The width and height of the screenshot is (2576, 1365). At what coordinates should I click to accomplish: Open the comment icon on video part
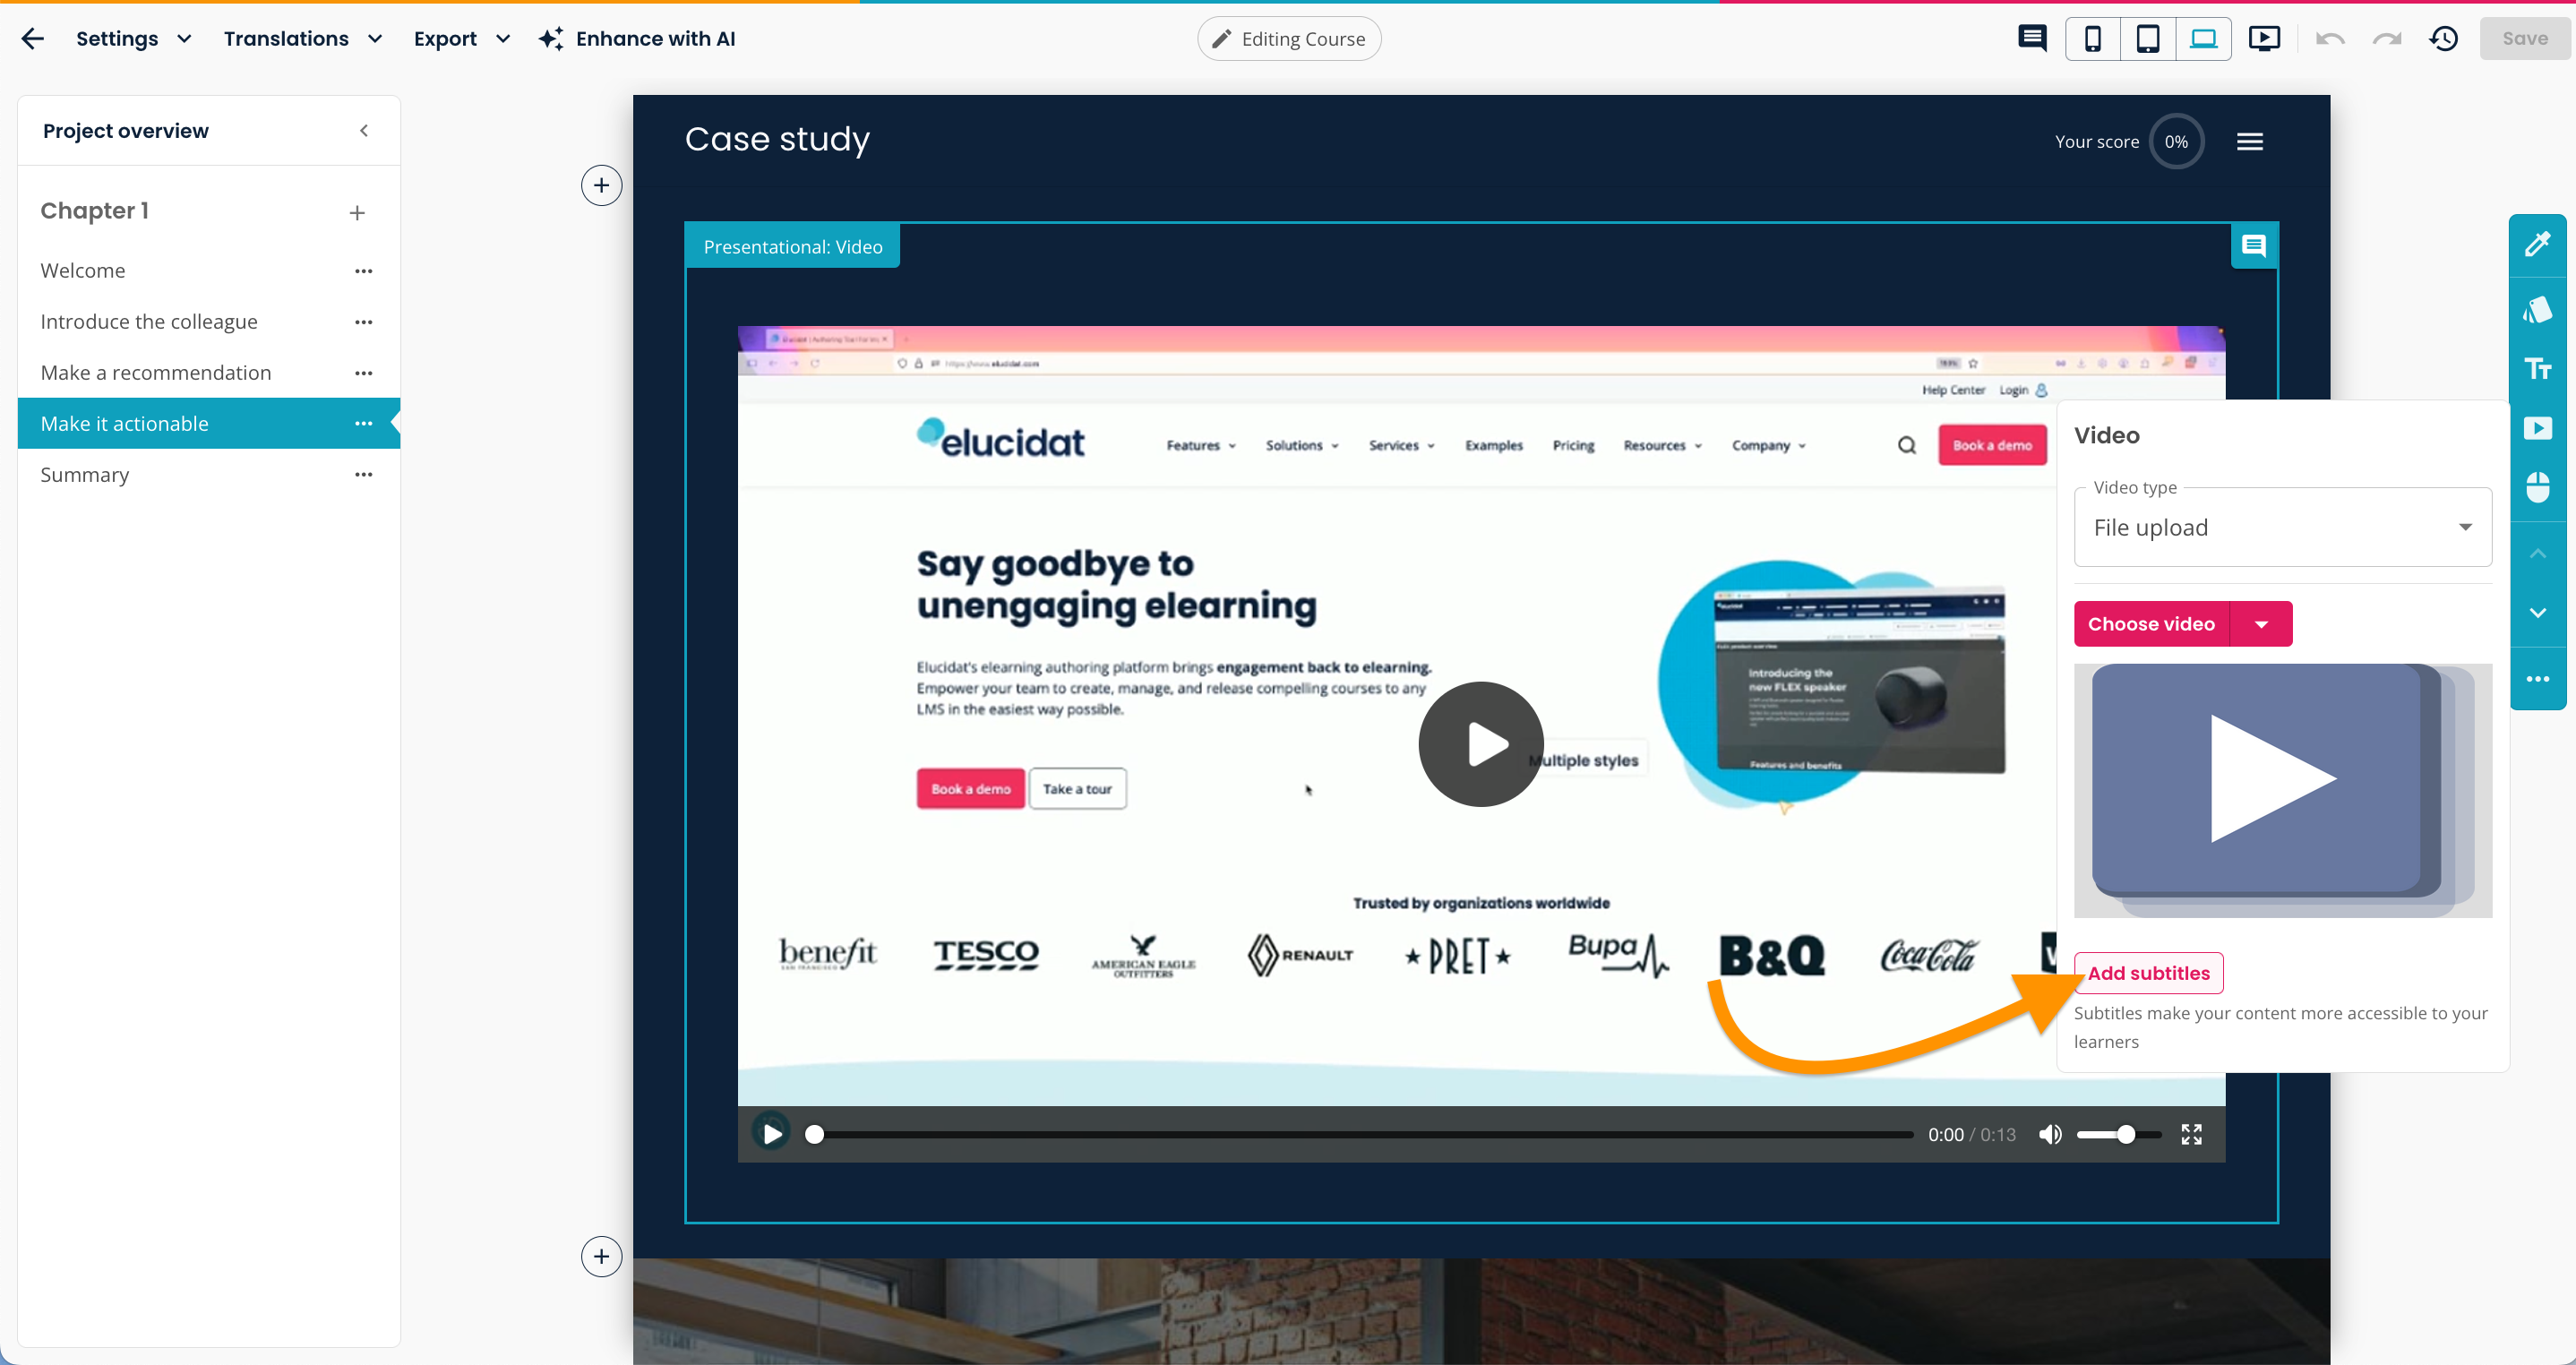coord(2254,246)
